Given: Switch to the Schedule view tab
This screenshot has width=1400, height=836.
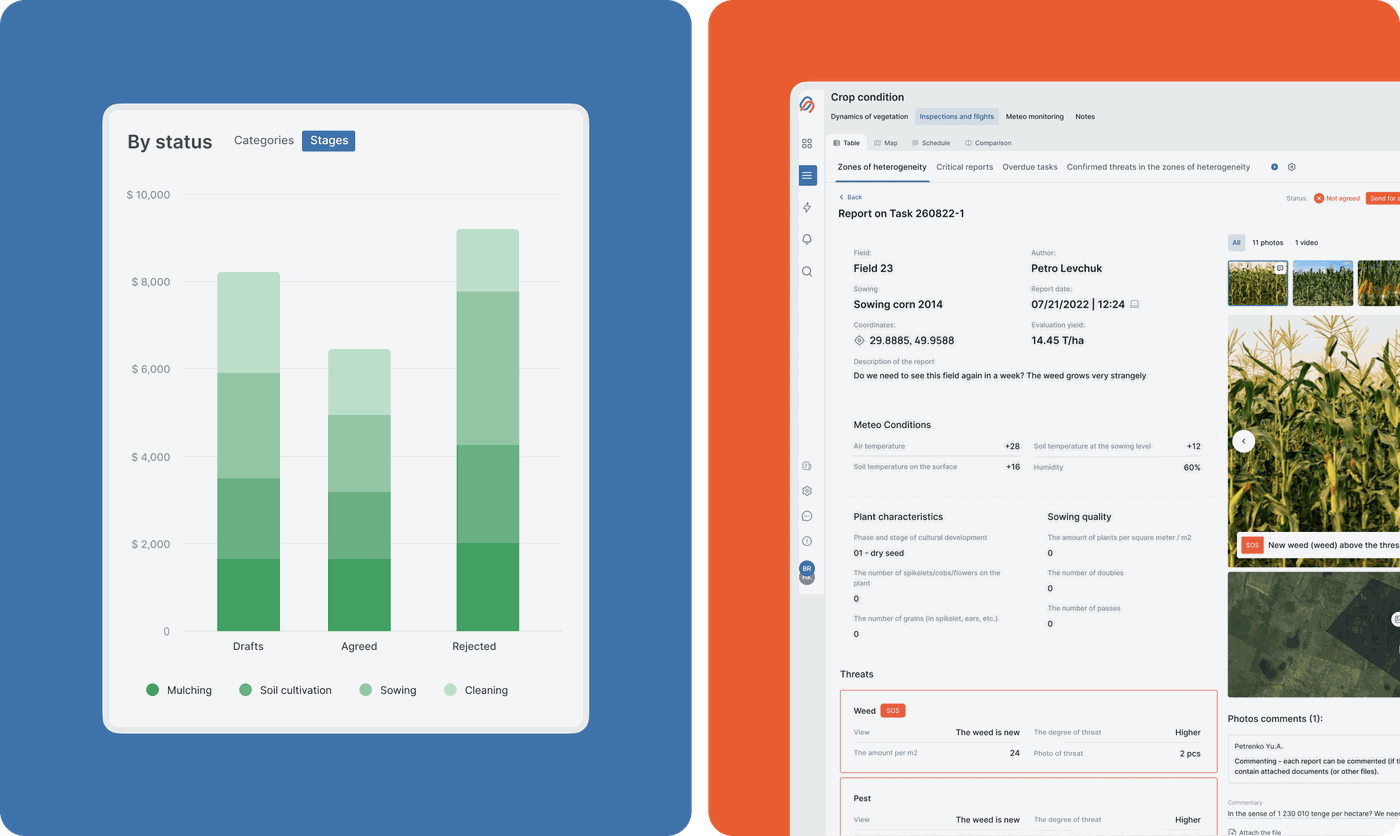Looking at the screenshot, I should pyautogui.click(x=931, y=143).
